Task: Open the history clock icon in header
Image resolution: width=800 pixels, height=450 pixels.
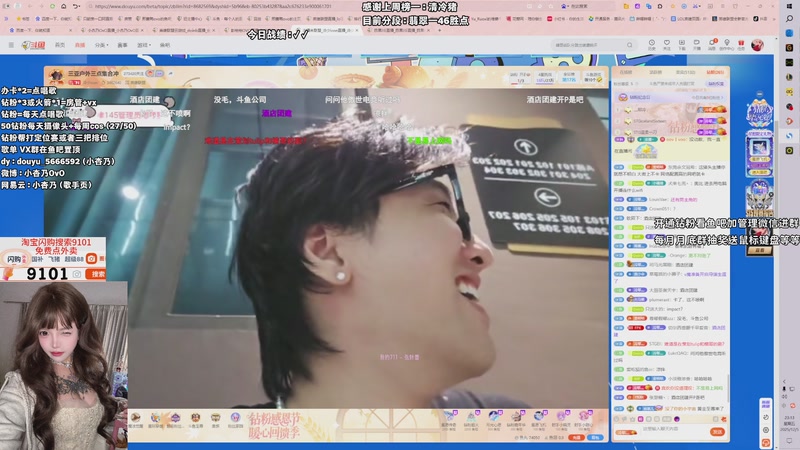Action: [x=652, y=45]
